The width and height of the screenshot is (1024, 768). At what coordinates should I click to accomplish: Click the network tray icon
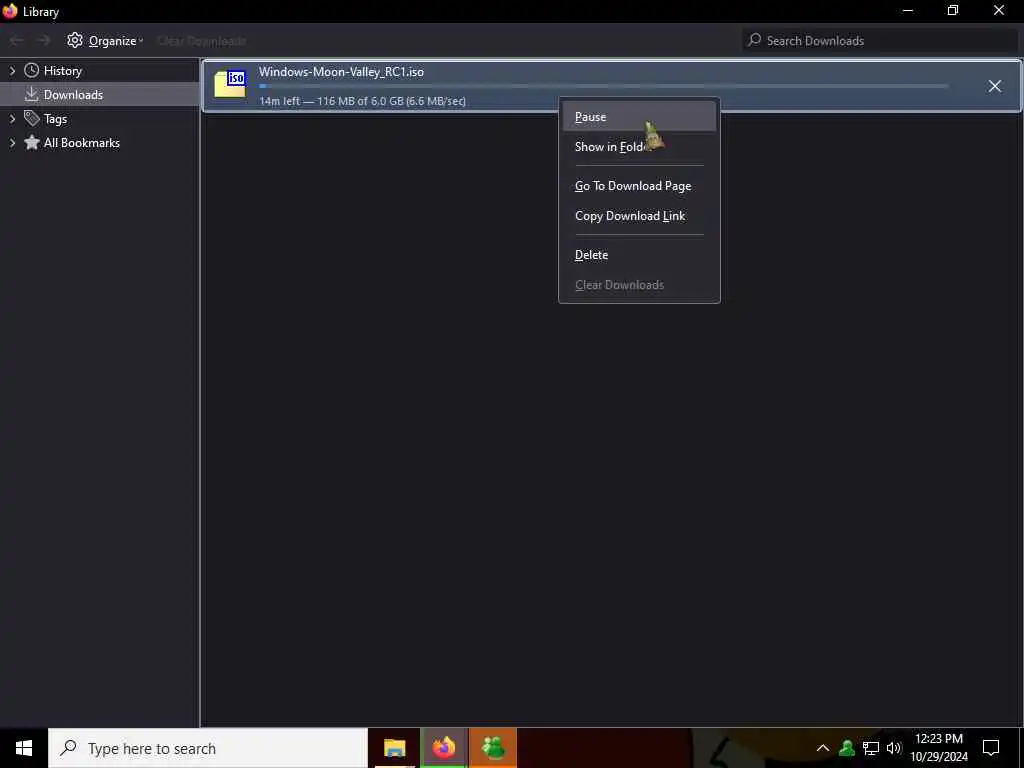tap(871, 748)
